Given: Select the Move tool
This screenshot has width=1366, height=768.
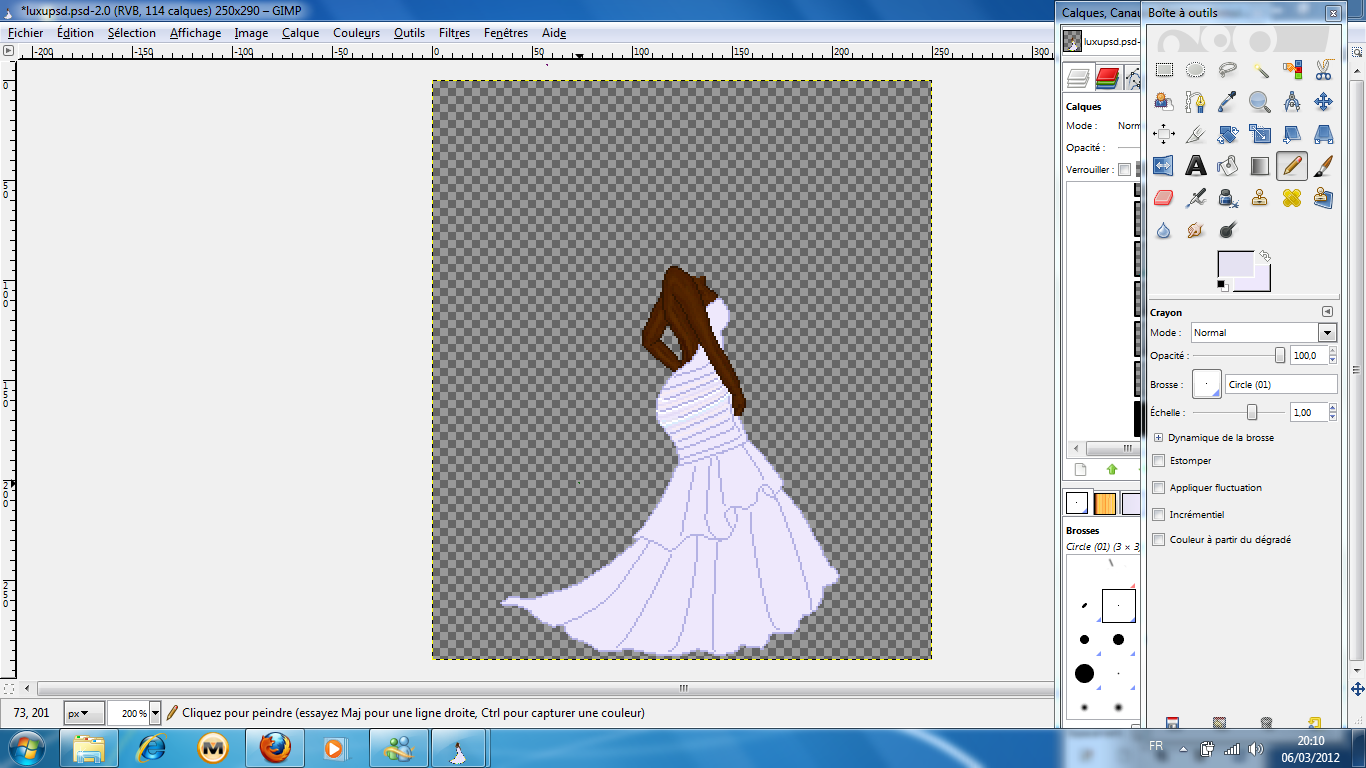Looking at the screenshot, I should [x=1323, y=102].
